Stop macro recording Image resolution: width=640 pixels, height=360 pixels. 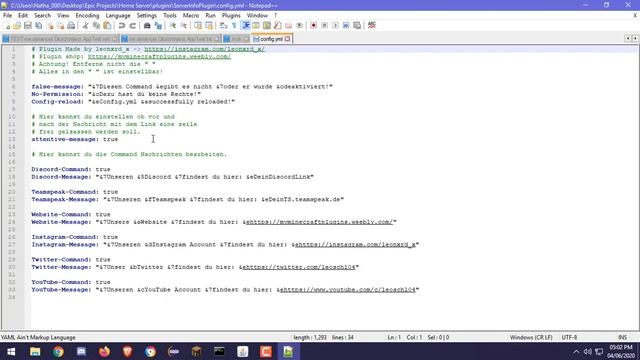324,25
